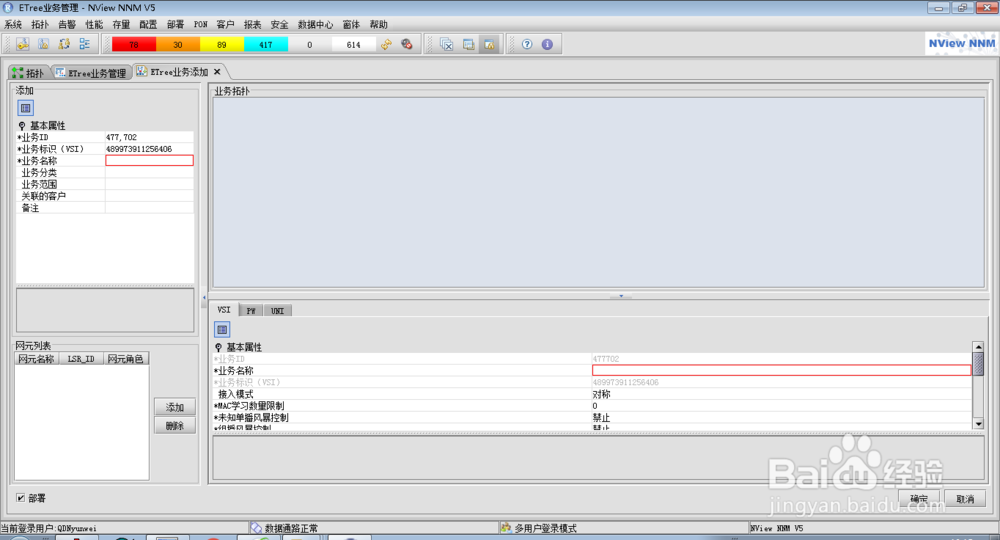Screen dimensions: 1000x540
Task: Click the left 业务名称 input field
Action: point(149,161)
